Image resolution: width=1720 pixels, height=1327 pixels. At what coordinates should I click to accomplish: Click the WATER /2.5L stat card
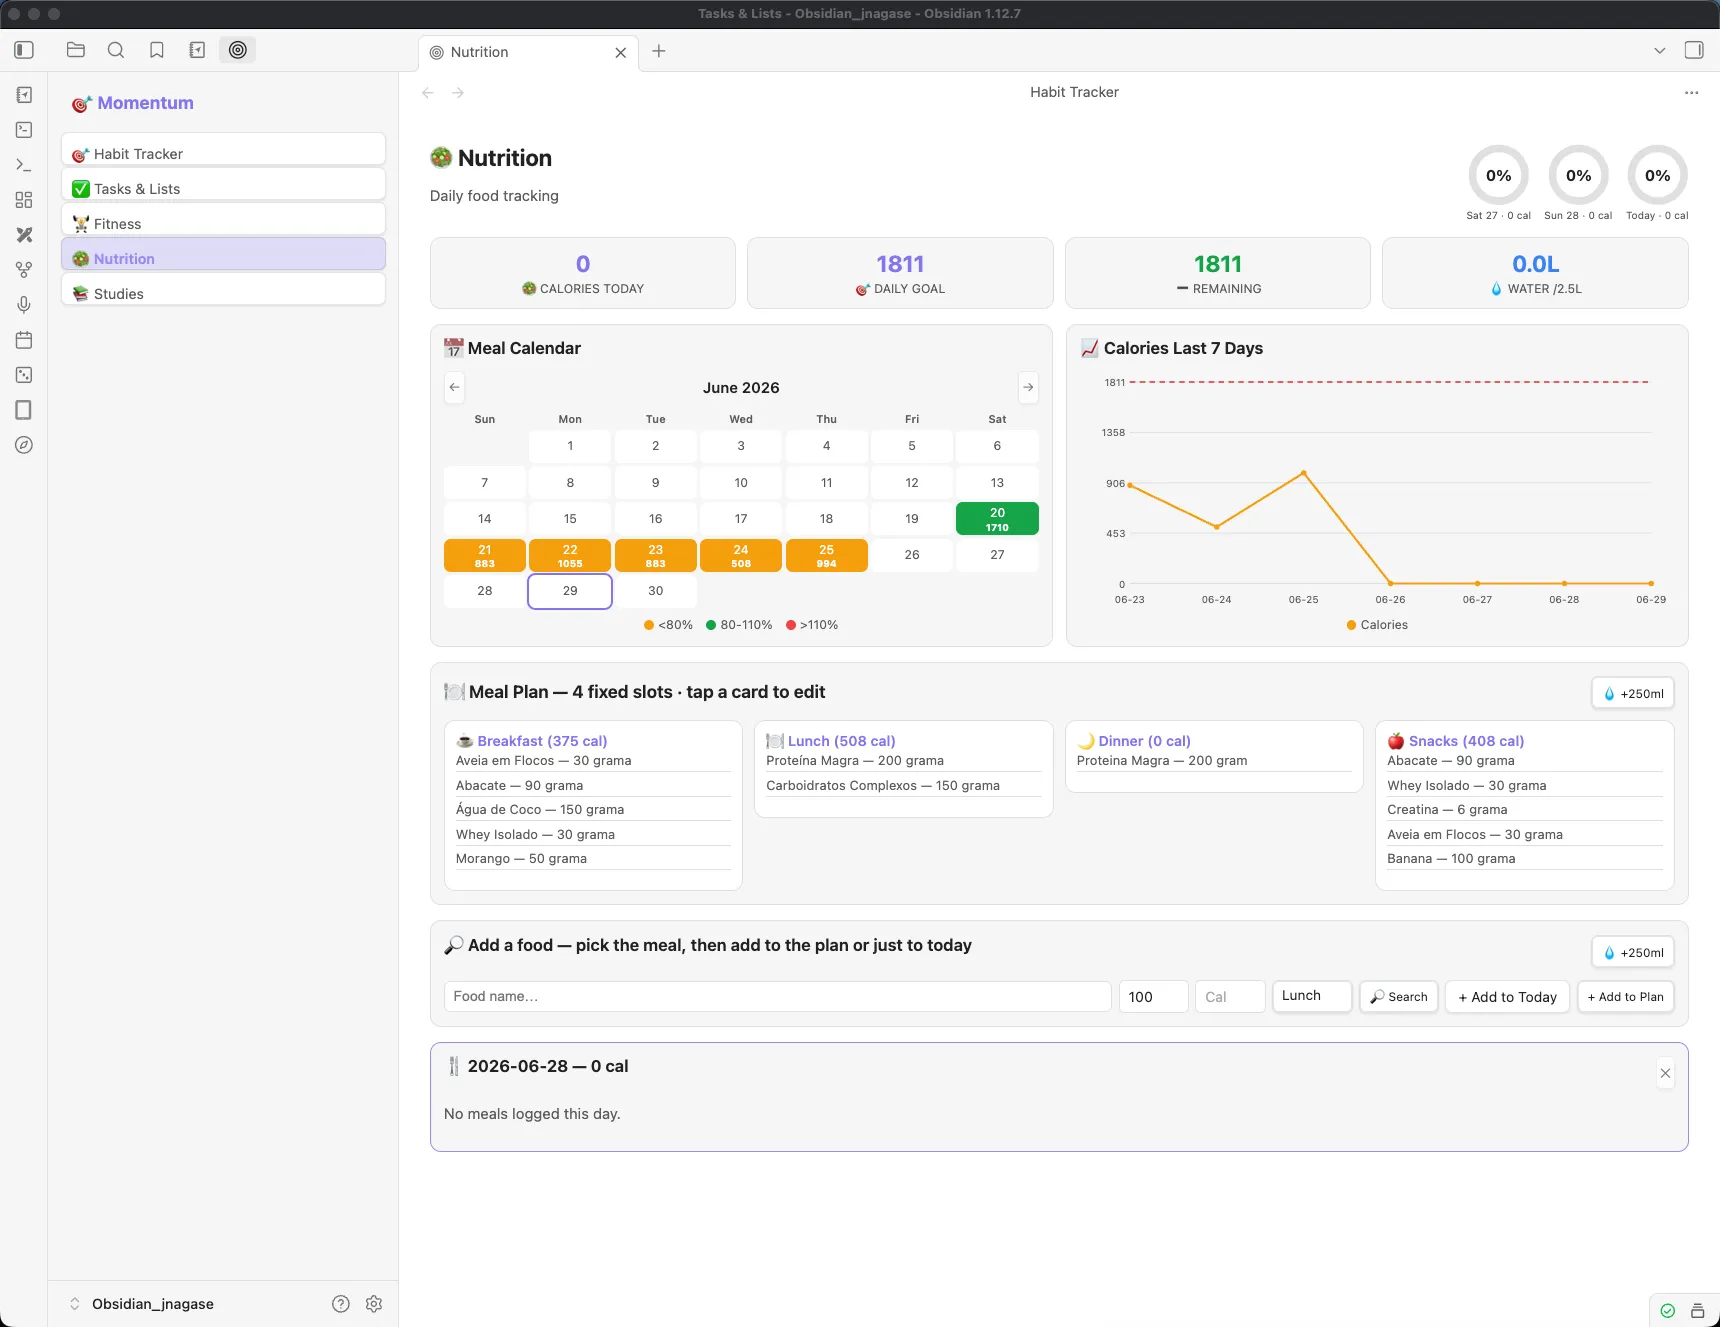[x=1535, y=273]
